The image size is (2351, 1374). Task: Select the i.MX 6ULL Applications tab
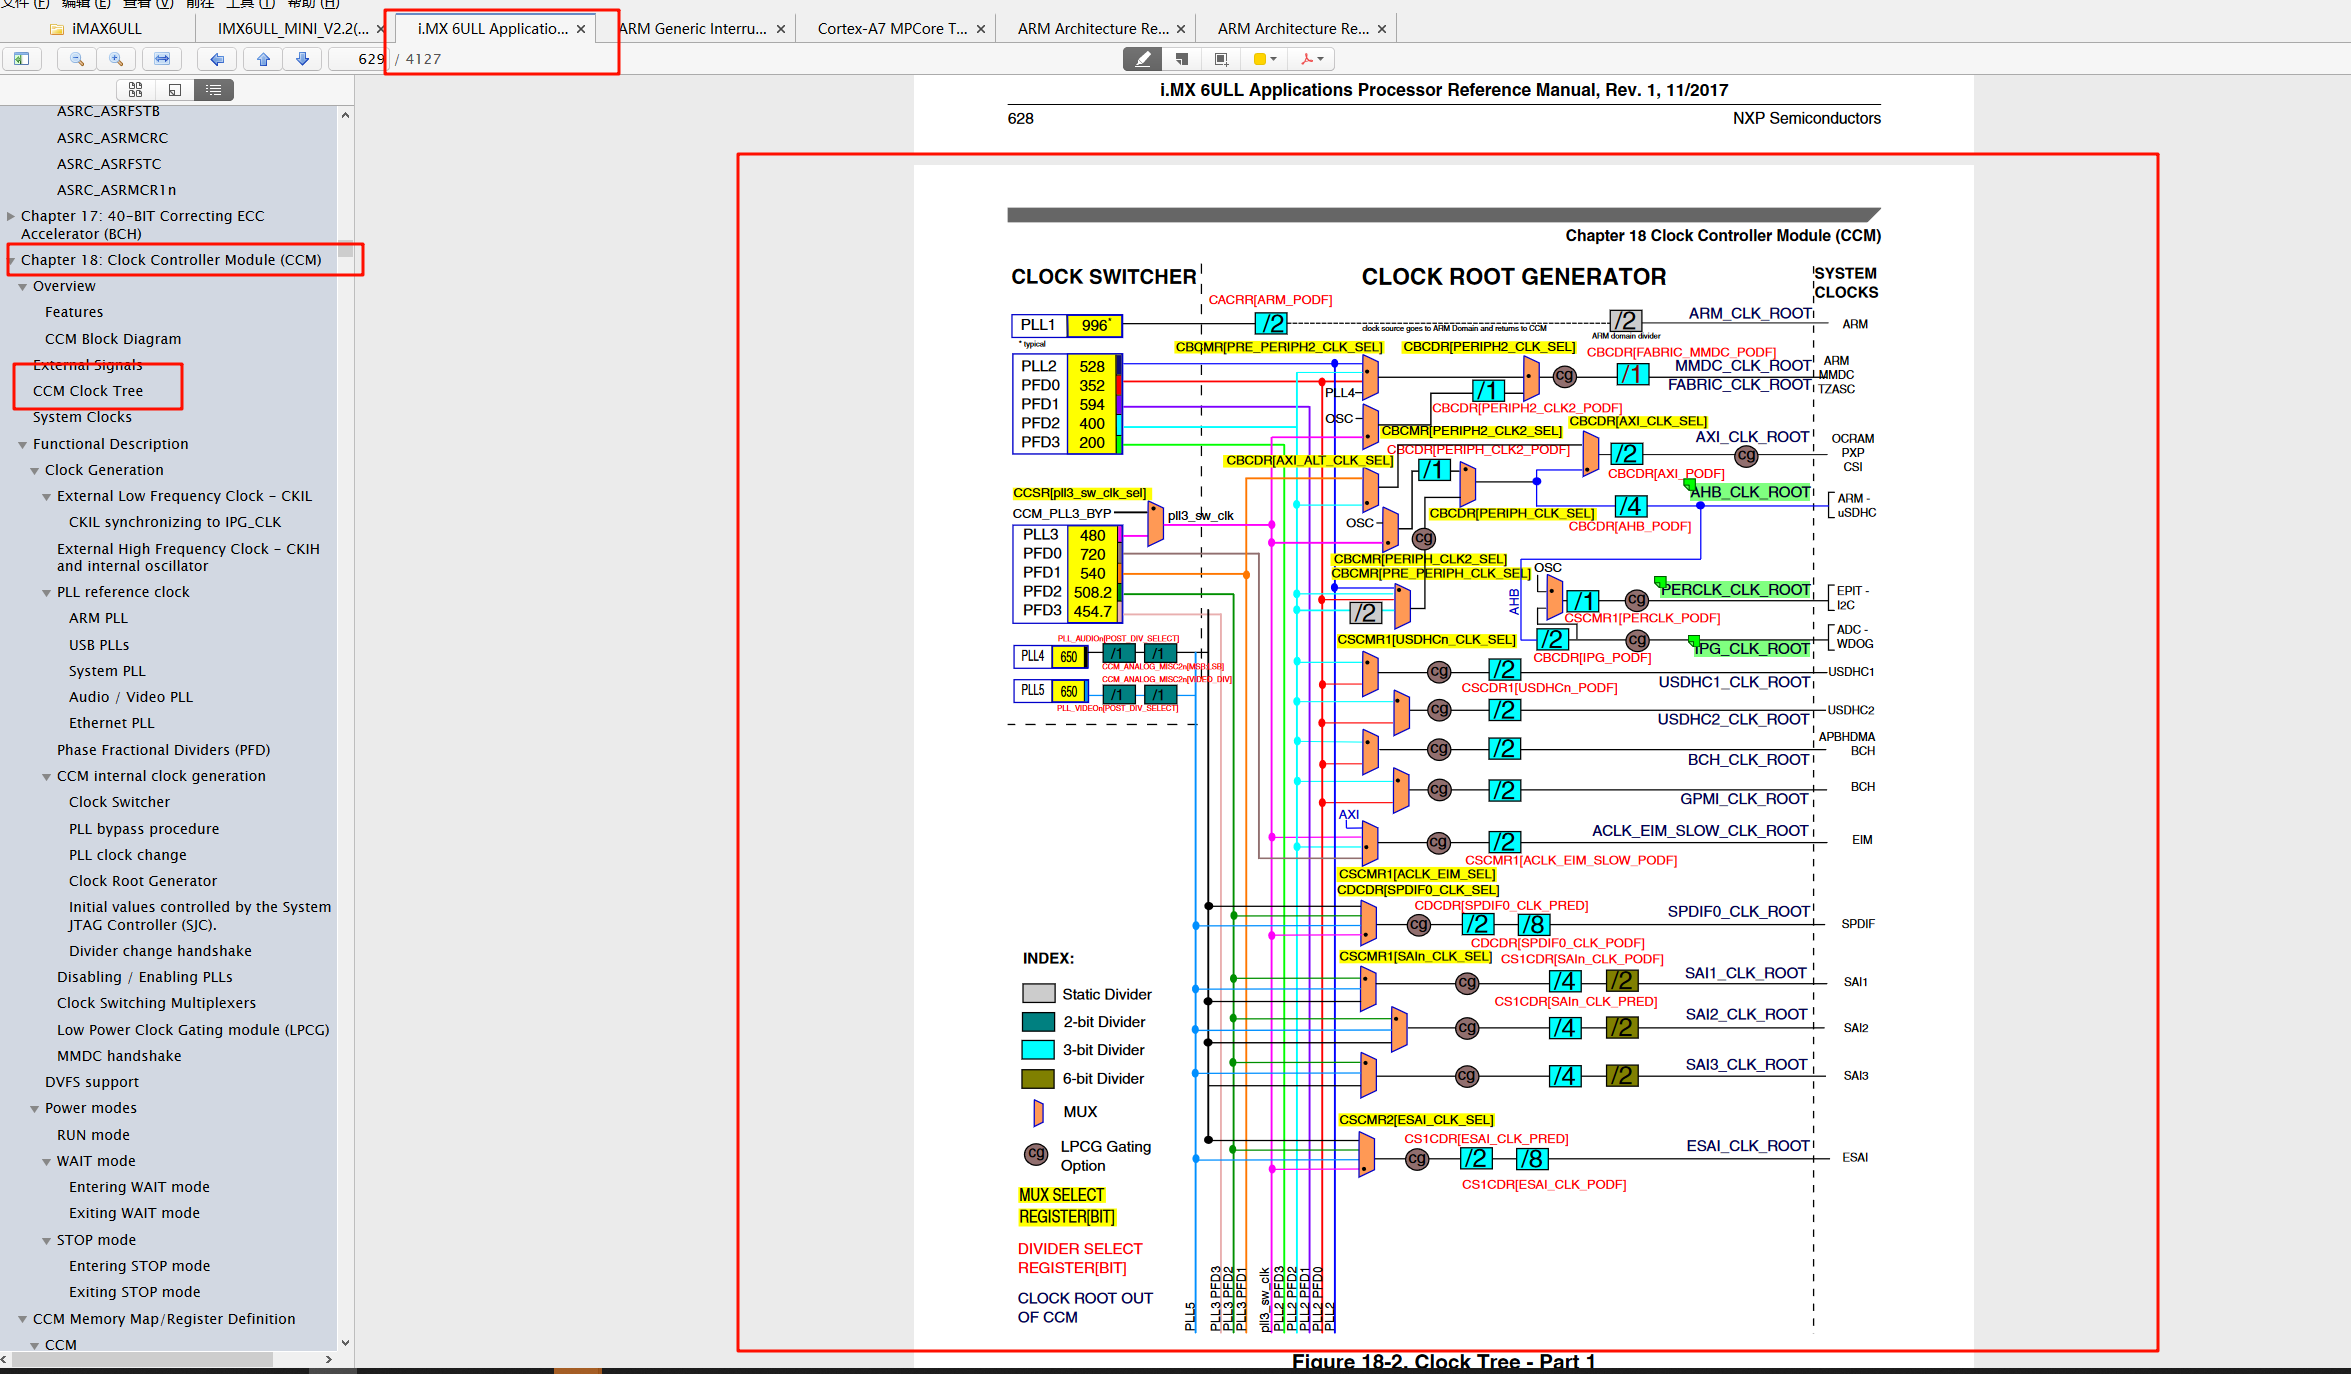click(x=492, y=28)
